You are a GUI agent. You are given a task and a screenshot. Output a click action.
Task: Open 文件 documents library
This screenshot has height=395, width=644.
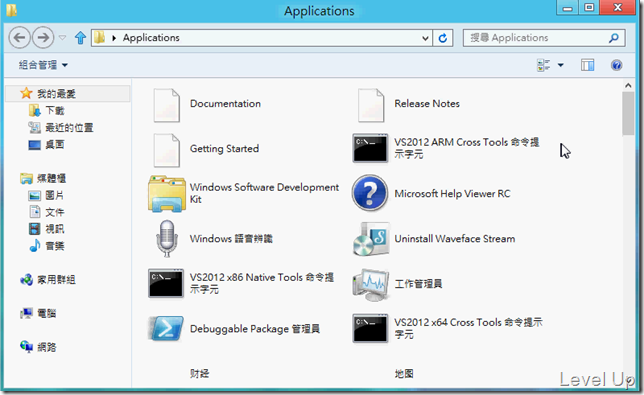pos(46,212)
